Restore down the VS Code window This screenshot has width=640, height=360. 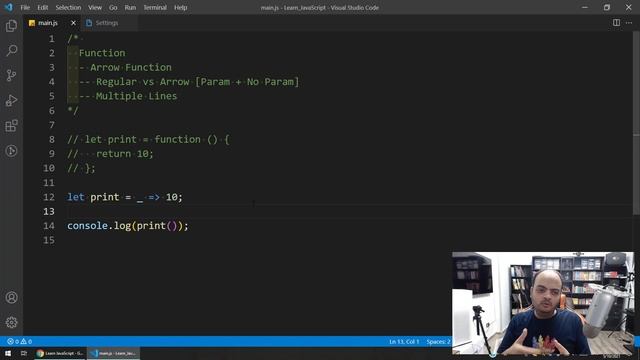(607, 7)
